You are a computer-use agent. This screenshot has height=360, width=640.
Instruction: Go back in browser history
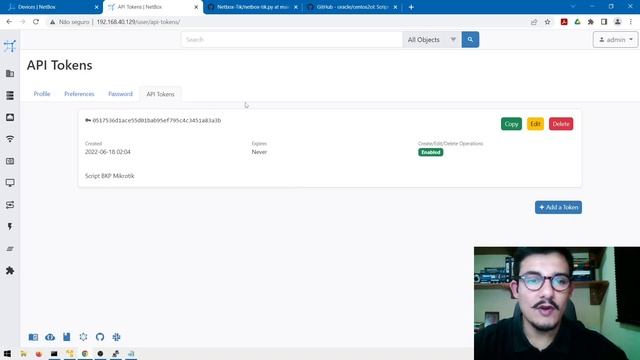(x=9, y=22)
